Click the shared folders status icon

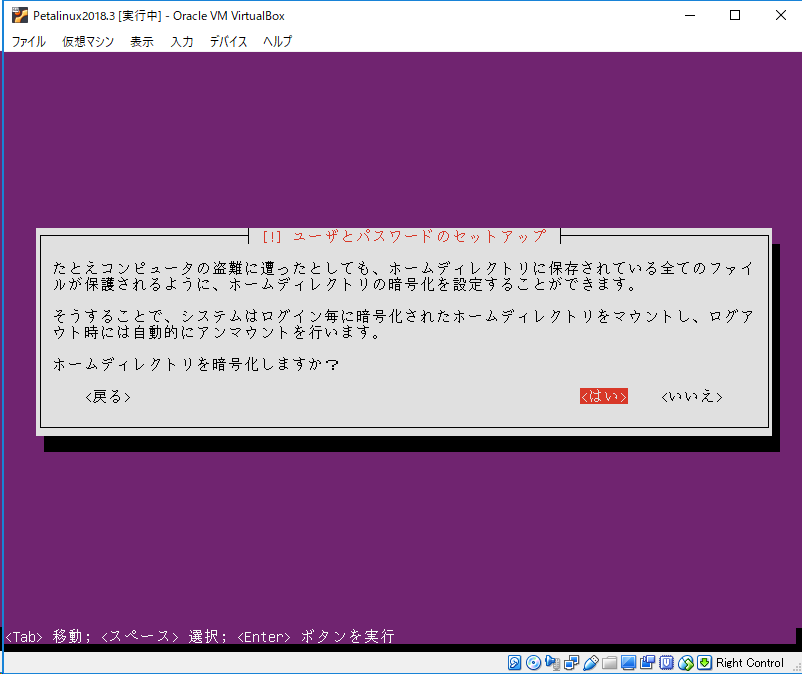(609, 662)
